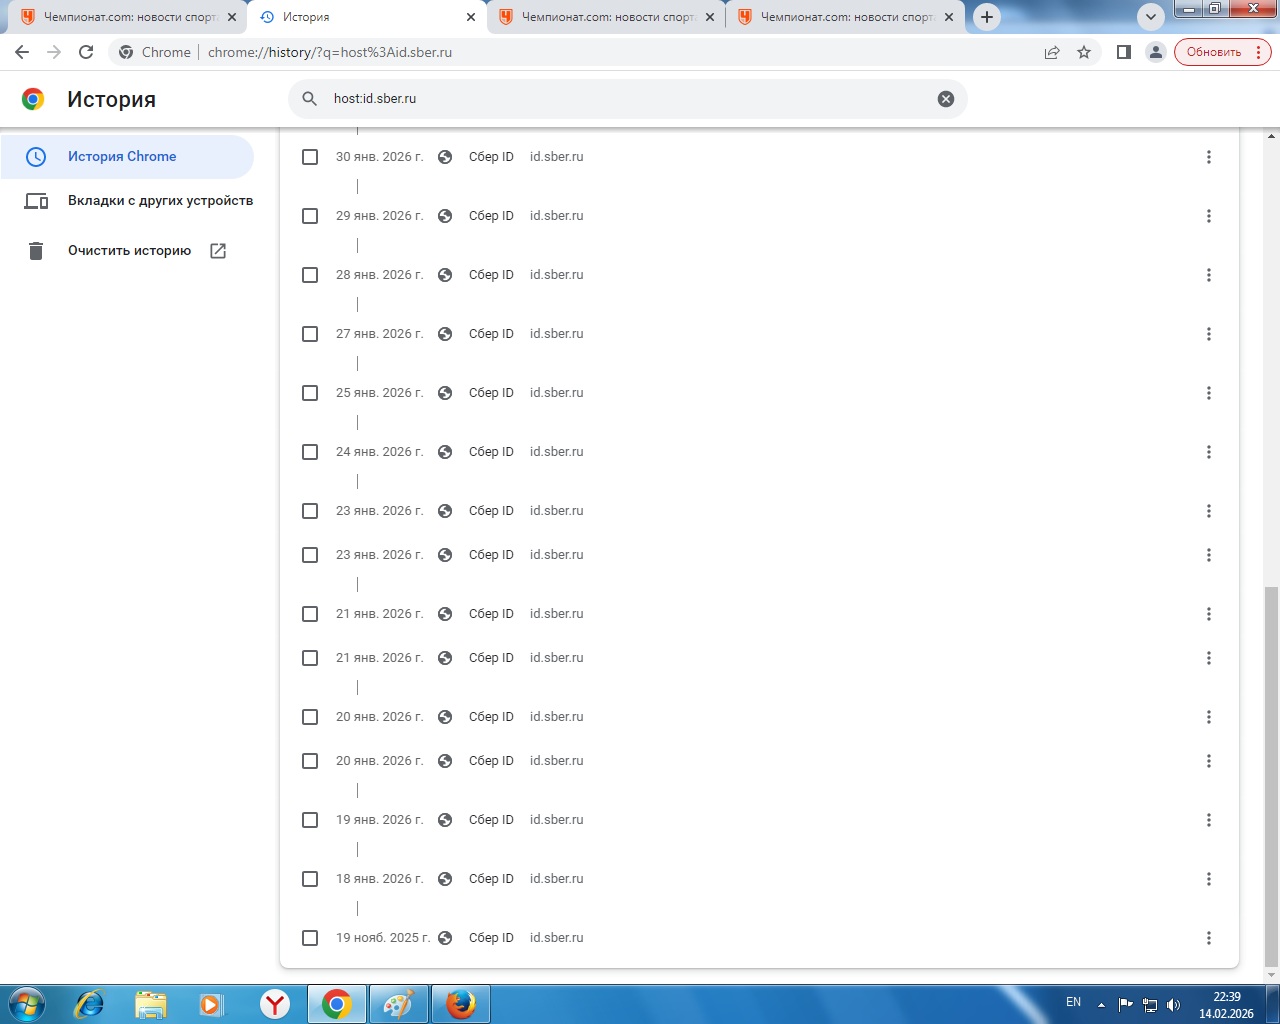The width and height of the screenshot is (1280, 1024).
Task: Open Firefox from the taskbar
Action: tap(461, 1004)
